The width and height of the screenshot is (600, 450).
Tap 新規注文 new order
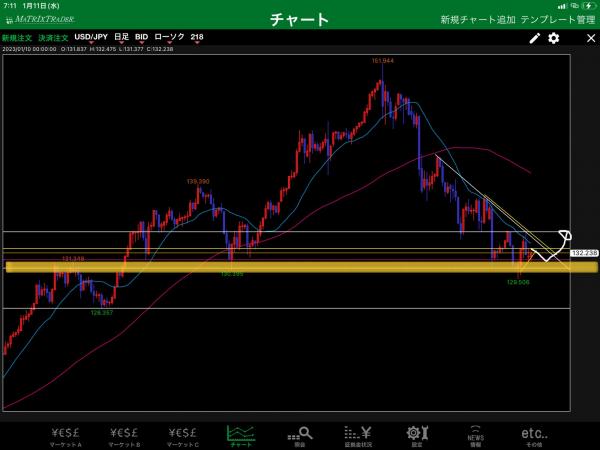[x=17, y=38]
